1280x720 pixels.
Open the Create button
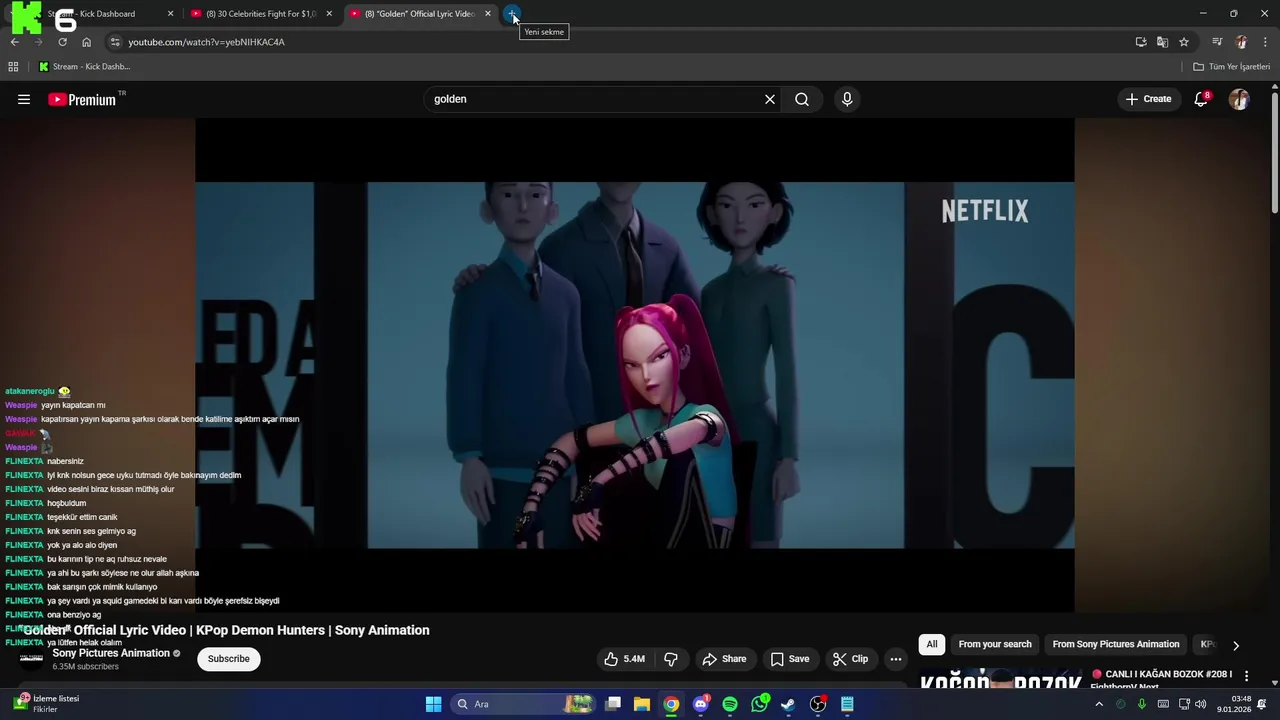pos(1148,99)
